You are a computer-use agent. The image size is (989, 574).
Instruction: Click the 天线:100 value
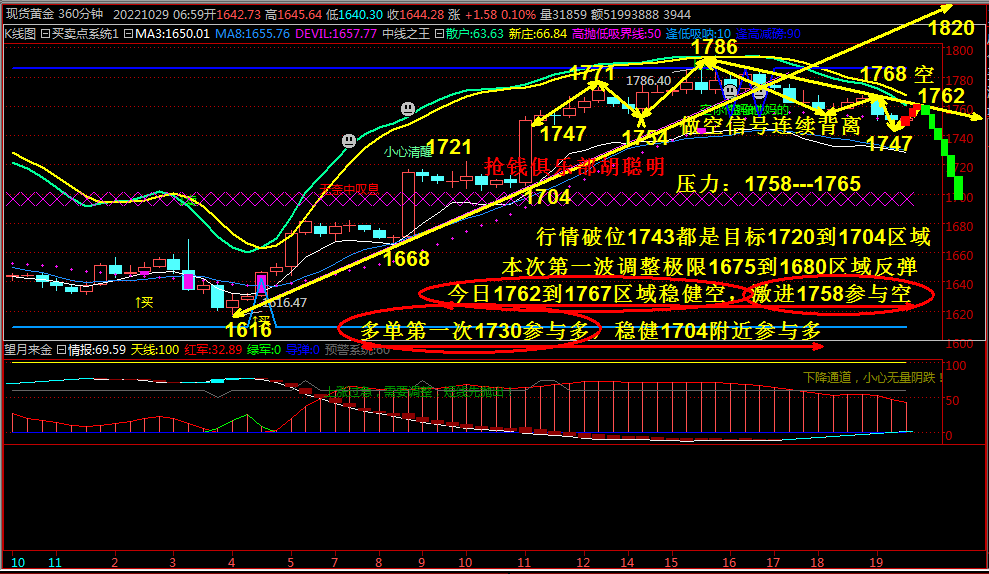click(155, 349)
